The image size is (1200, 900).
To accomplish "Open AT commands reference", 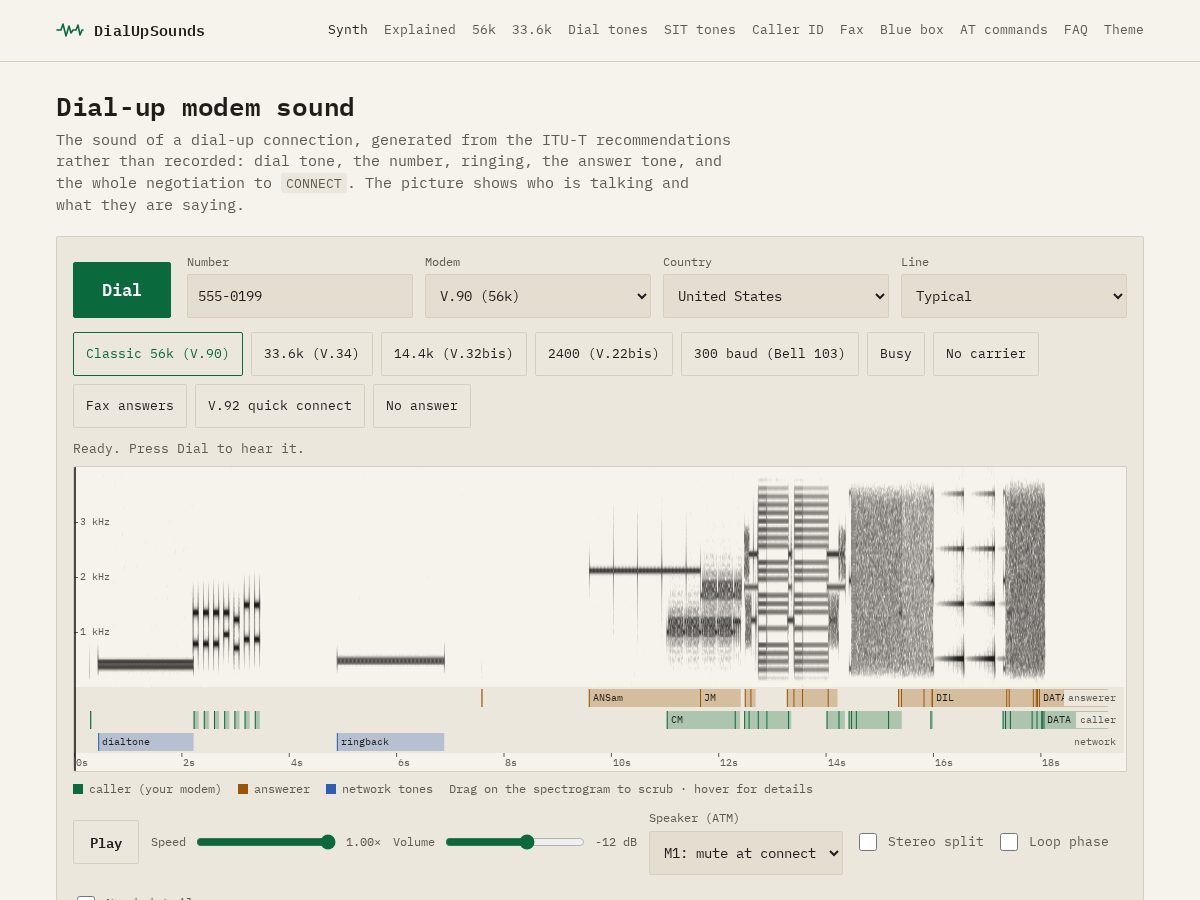I will click(x=1004, y=30).
